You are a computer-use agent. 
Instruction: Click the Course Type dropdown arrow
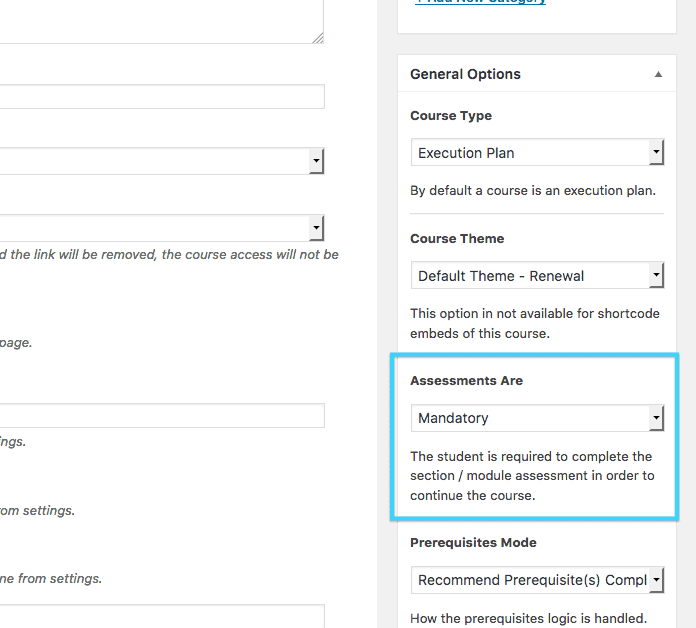pyautogui.click(x=656, y=152)
